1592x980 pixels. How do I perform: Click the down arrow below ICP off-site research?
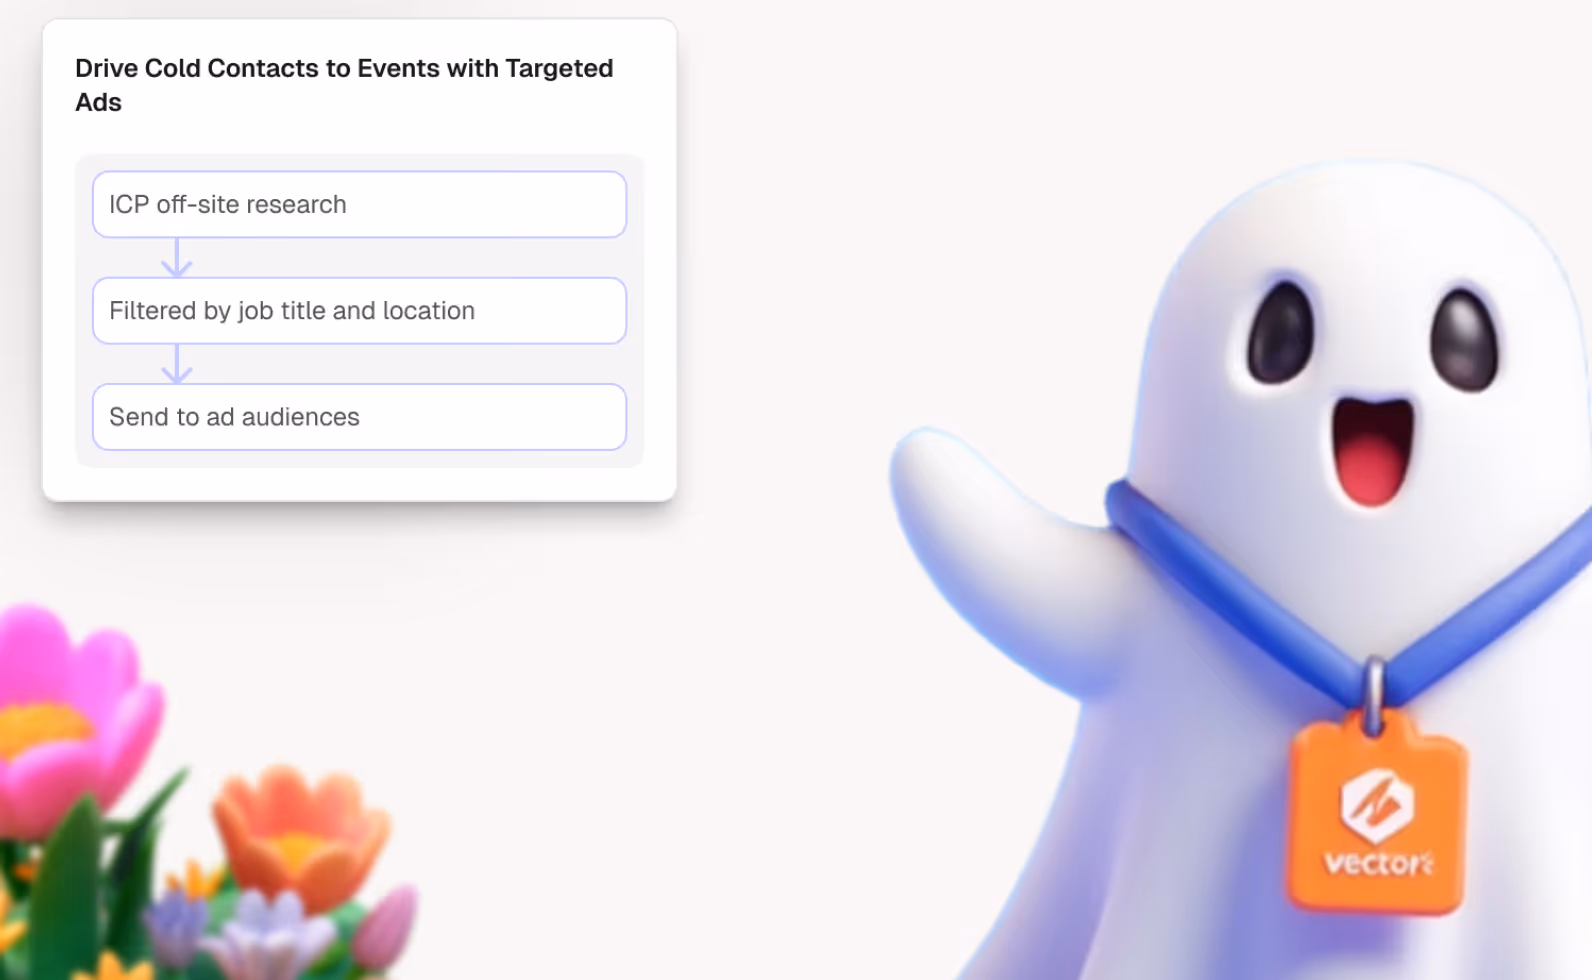point(177,258)
